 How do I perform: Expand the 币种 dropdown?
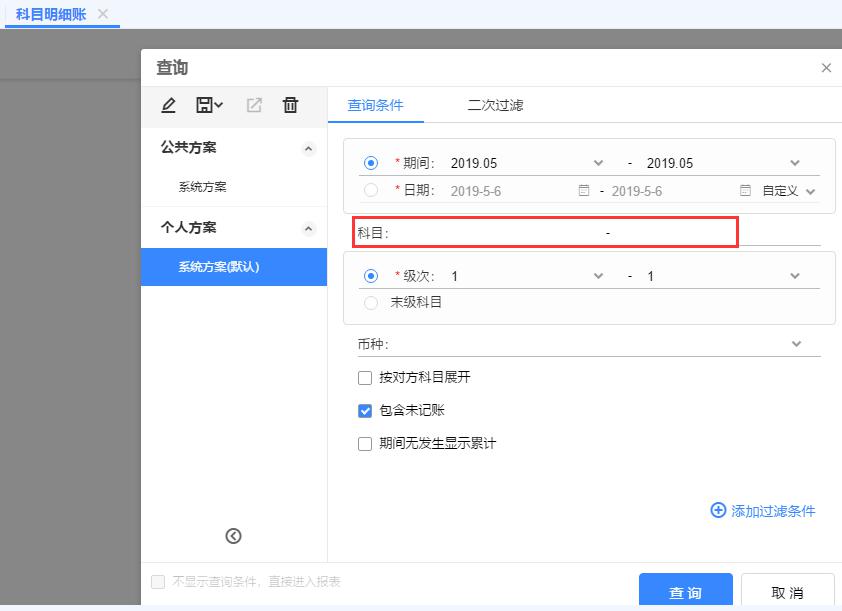pos(796,344)
